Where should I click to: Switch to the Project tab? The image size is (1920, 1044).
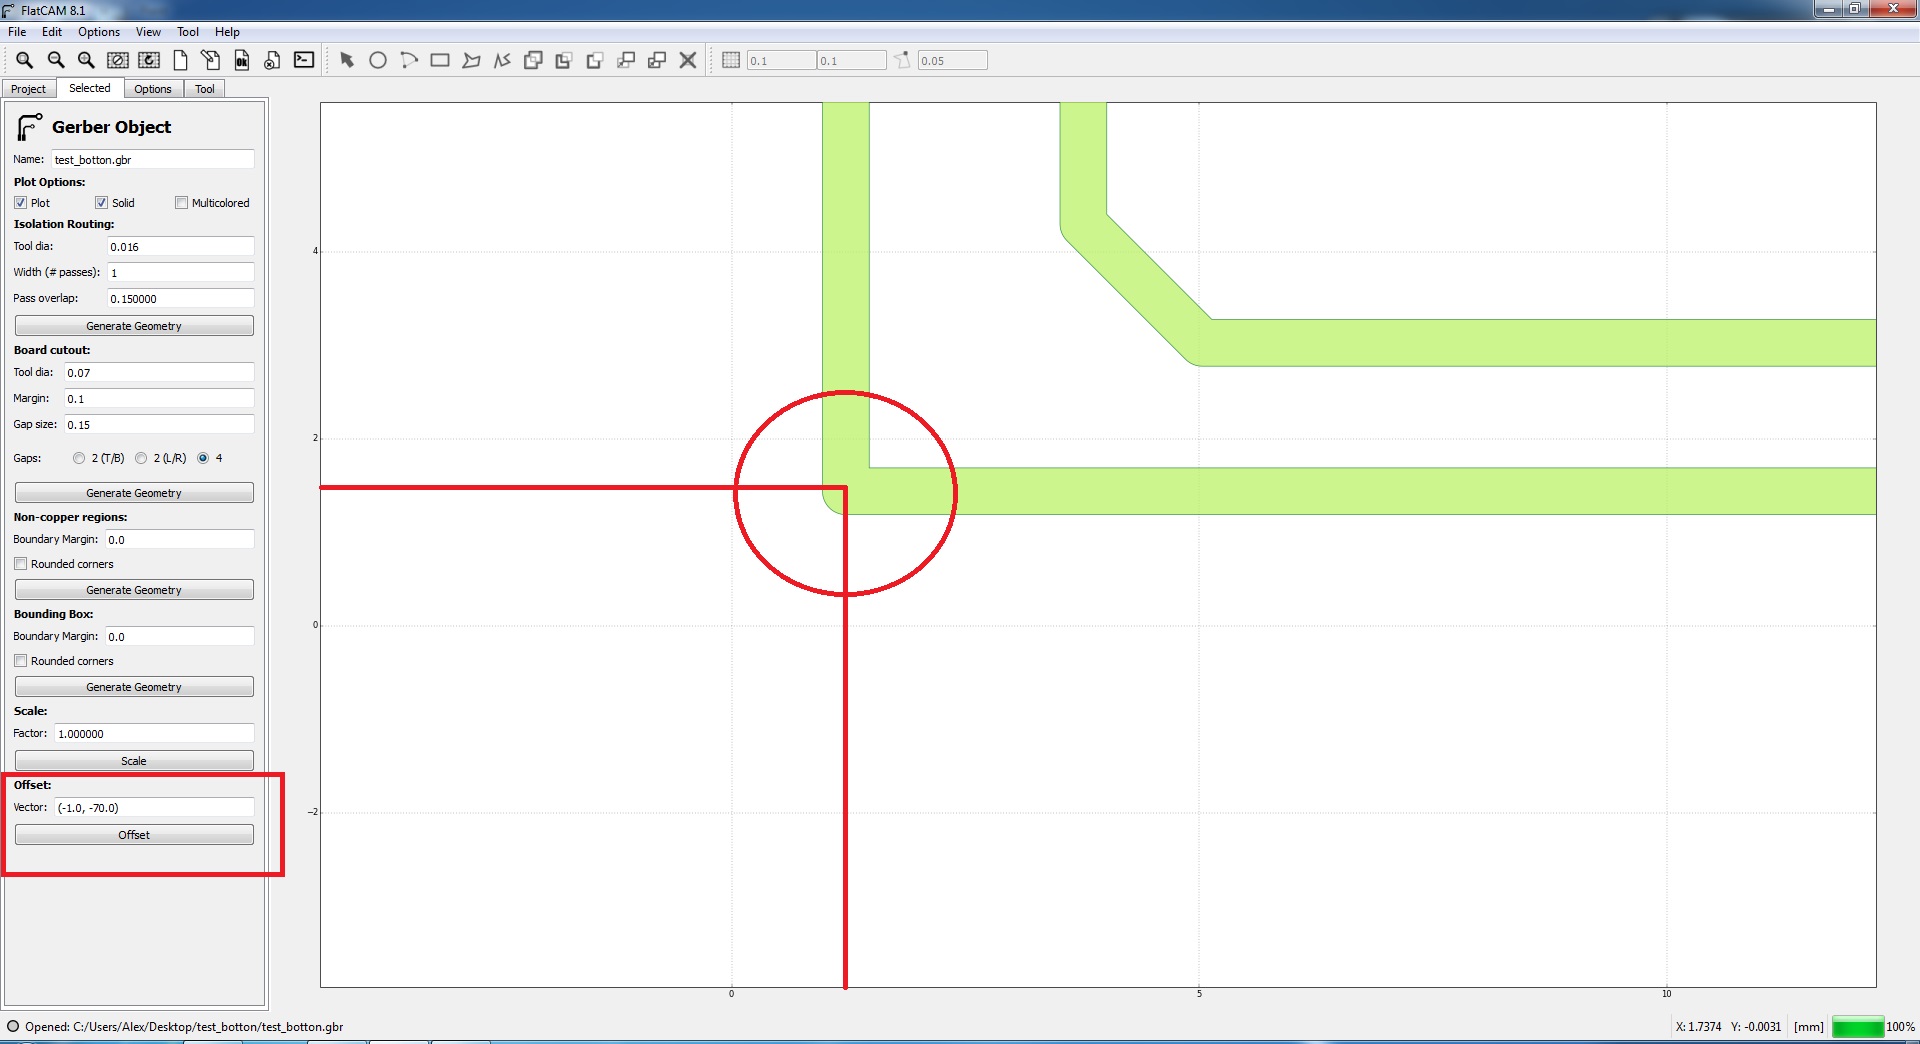(28, 89)
